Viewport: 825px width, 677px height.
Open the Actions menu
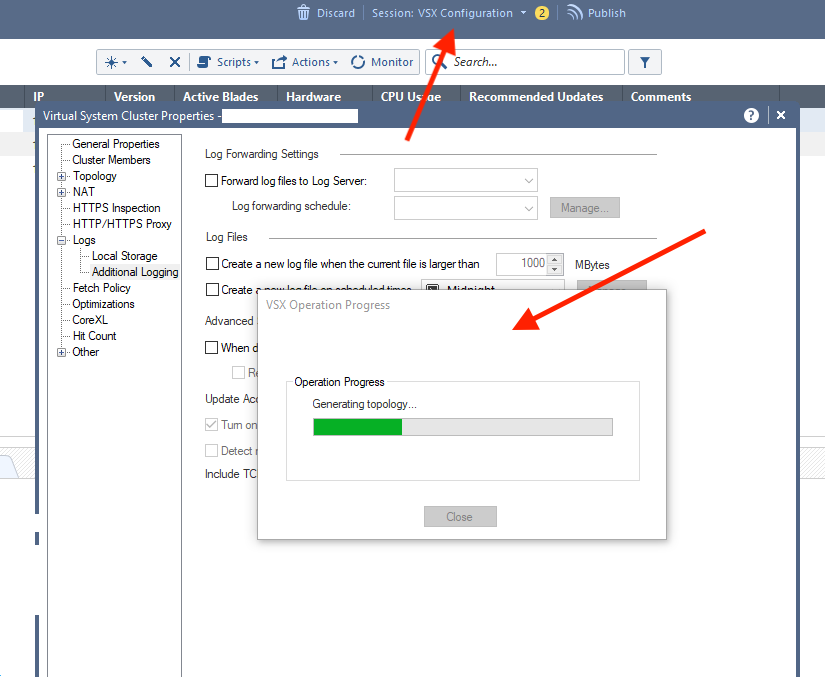click(x=305, y=62)
